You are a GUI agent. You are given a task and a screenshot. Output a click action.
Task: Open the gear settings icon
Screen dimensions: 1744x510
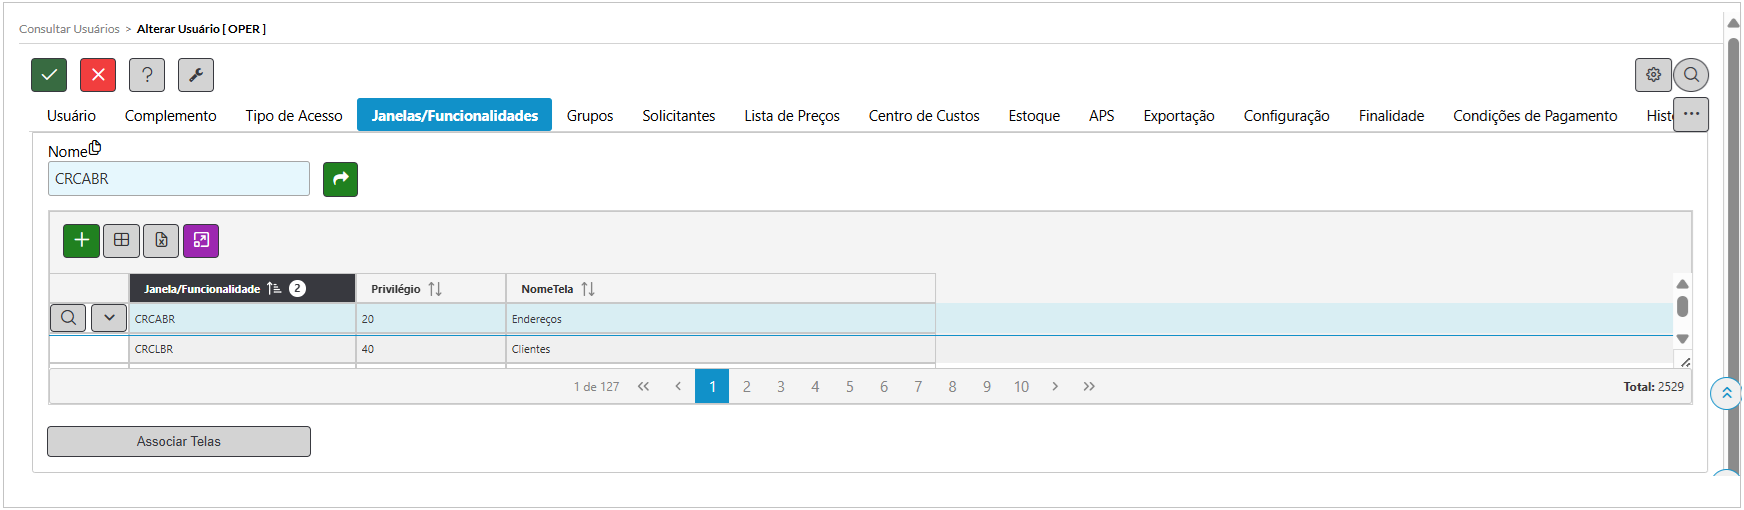tap(1653, 75)
